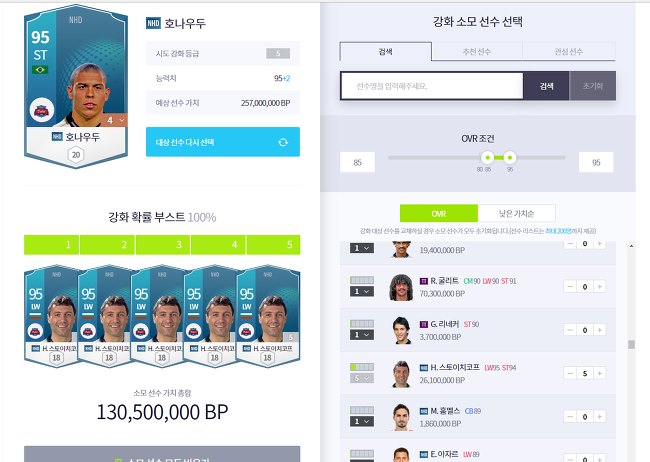Screen dimensions: 650x462
Task: Click R. 굴리트 player portrait
Action: 401,287
